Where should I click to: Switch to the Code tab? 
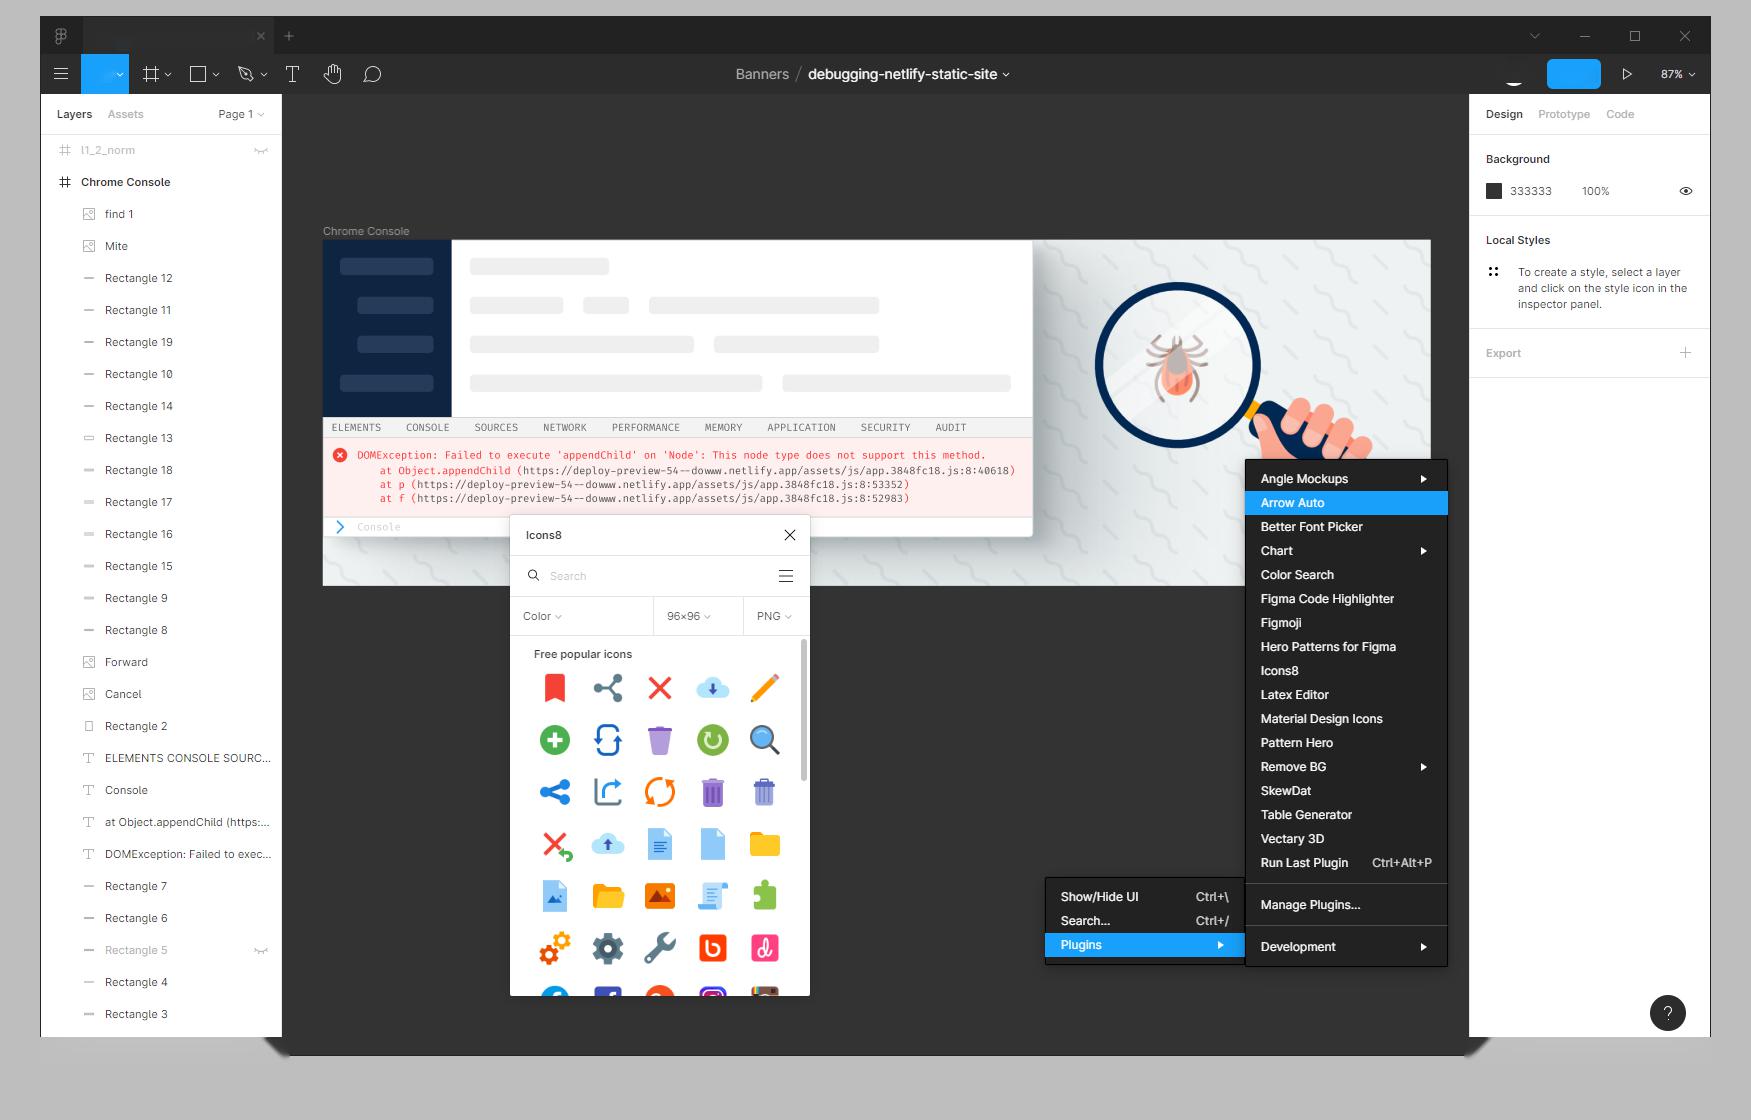click(x=1620, y=114)
